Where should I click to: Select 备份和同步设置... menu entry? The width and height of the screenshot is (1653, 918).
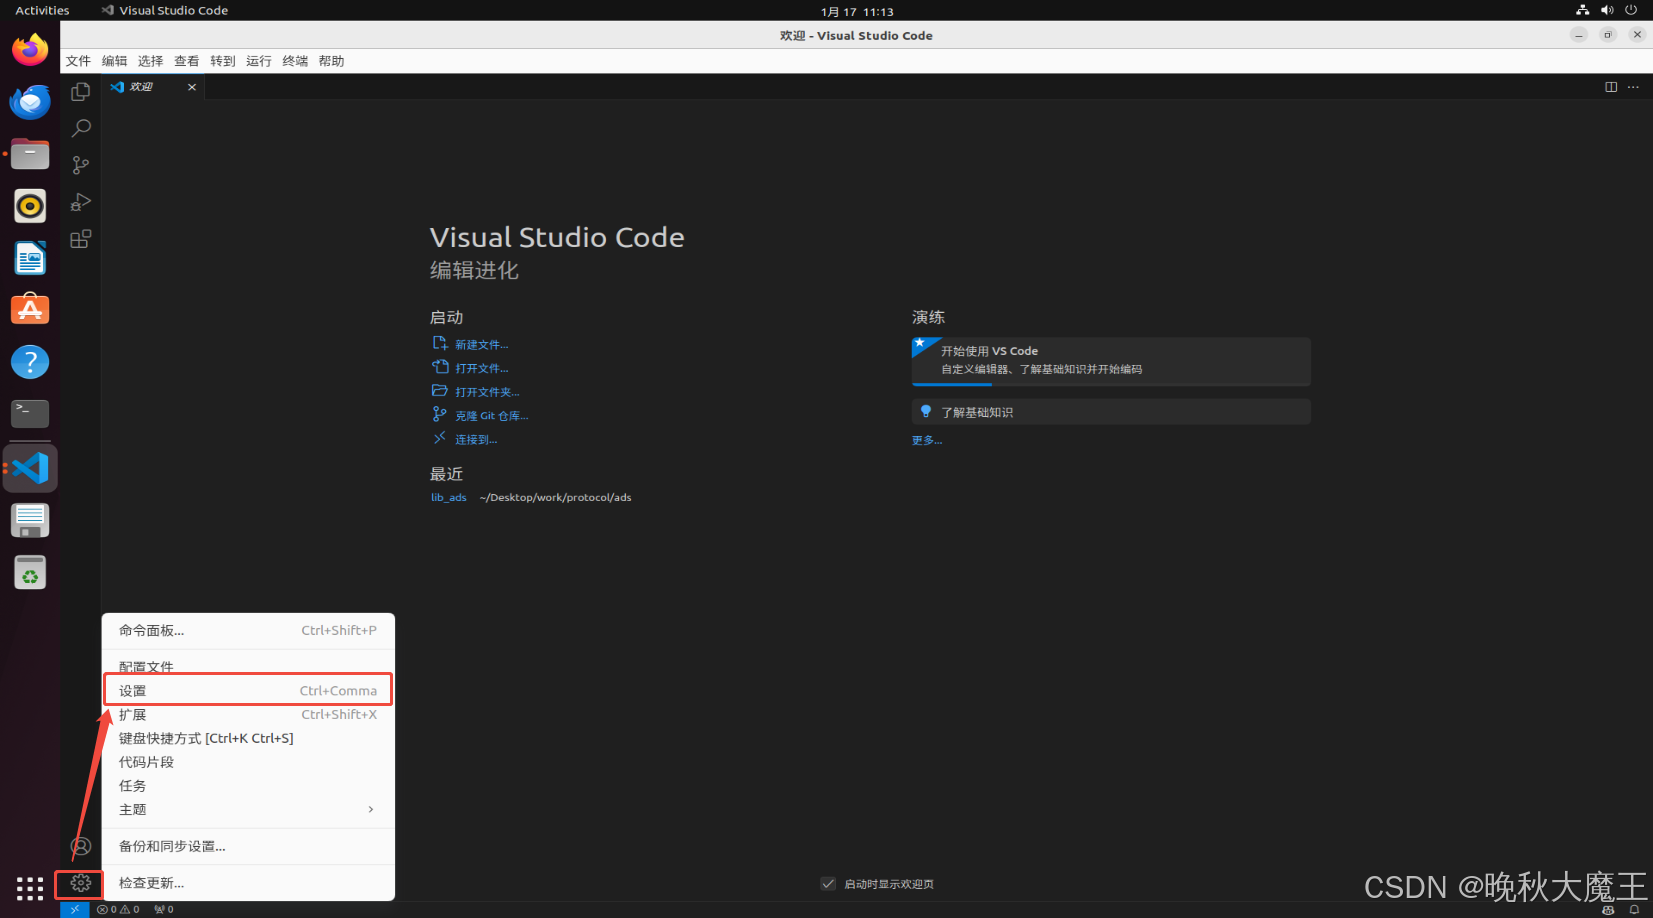click(248, 846)
